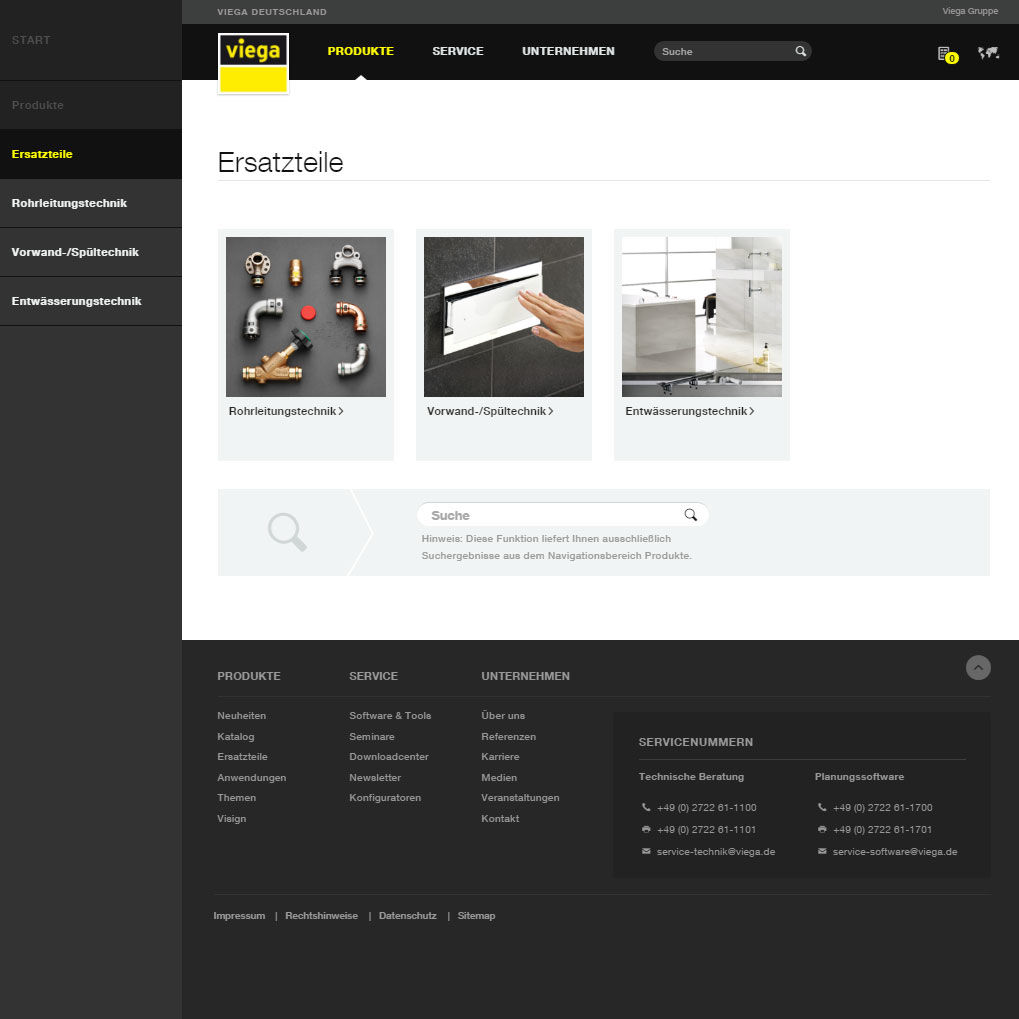
Task: Open the Entwässerungstechnik bathroom thumbnail
Action: (702, 316)
